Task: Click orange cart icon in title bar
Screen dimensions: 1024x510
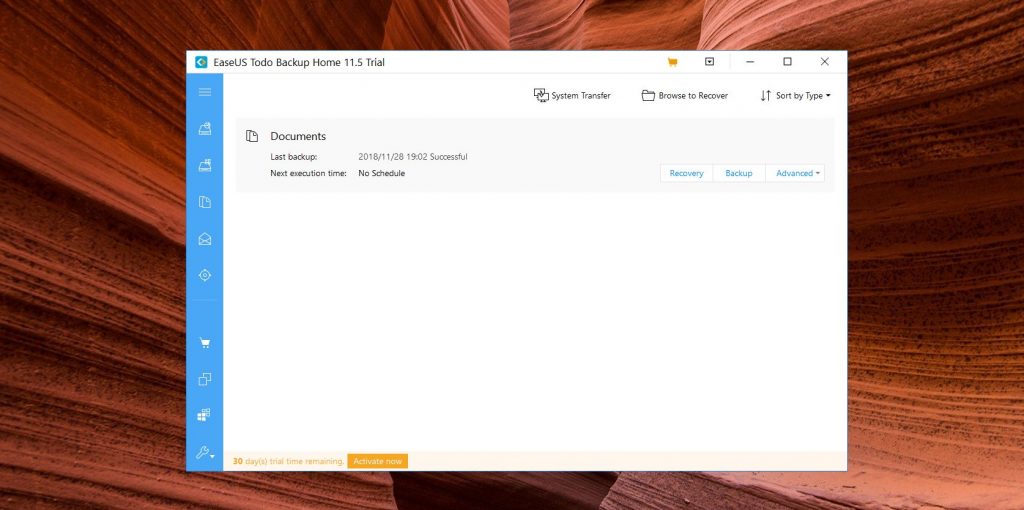Action: [672, 62]
